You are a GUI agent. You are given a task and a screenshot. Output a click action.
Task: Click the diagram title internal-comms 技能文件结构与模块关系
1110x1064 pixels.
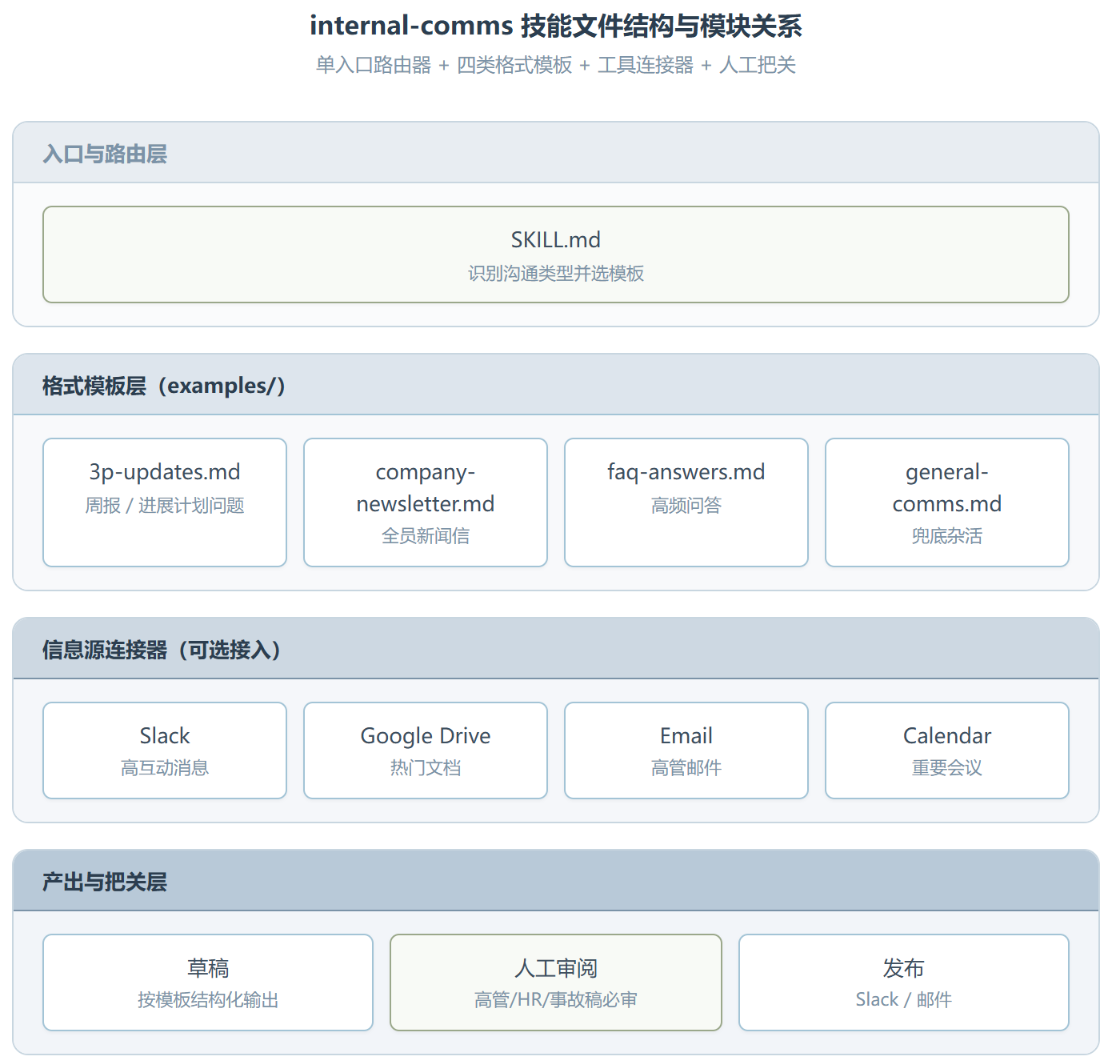(x=556, y=26)
